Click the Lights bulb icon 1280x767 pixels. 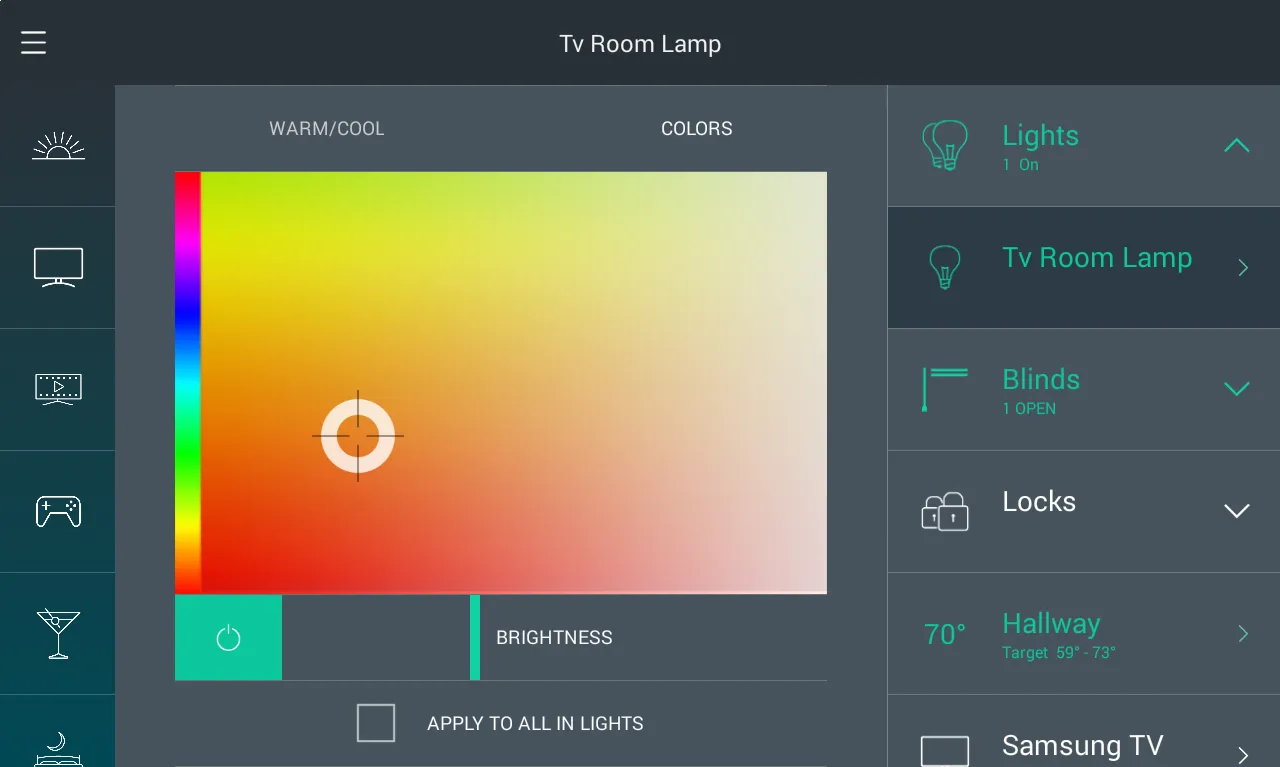pyautogui.click(x=944, y=145)
